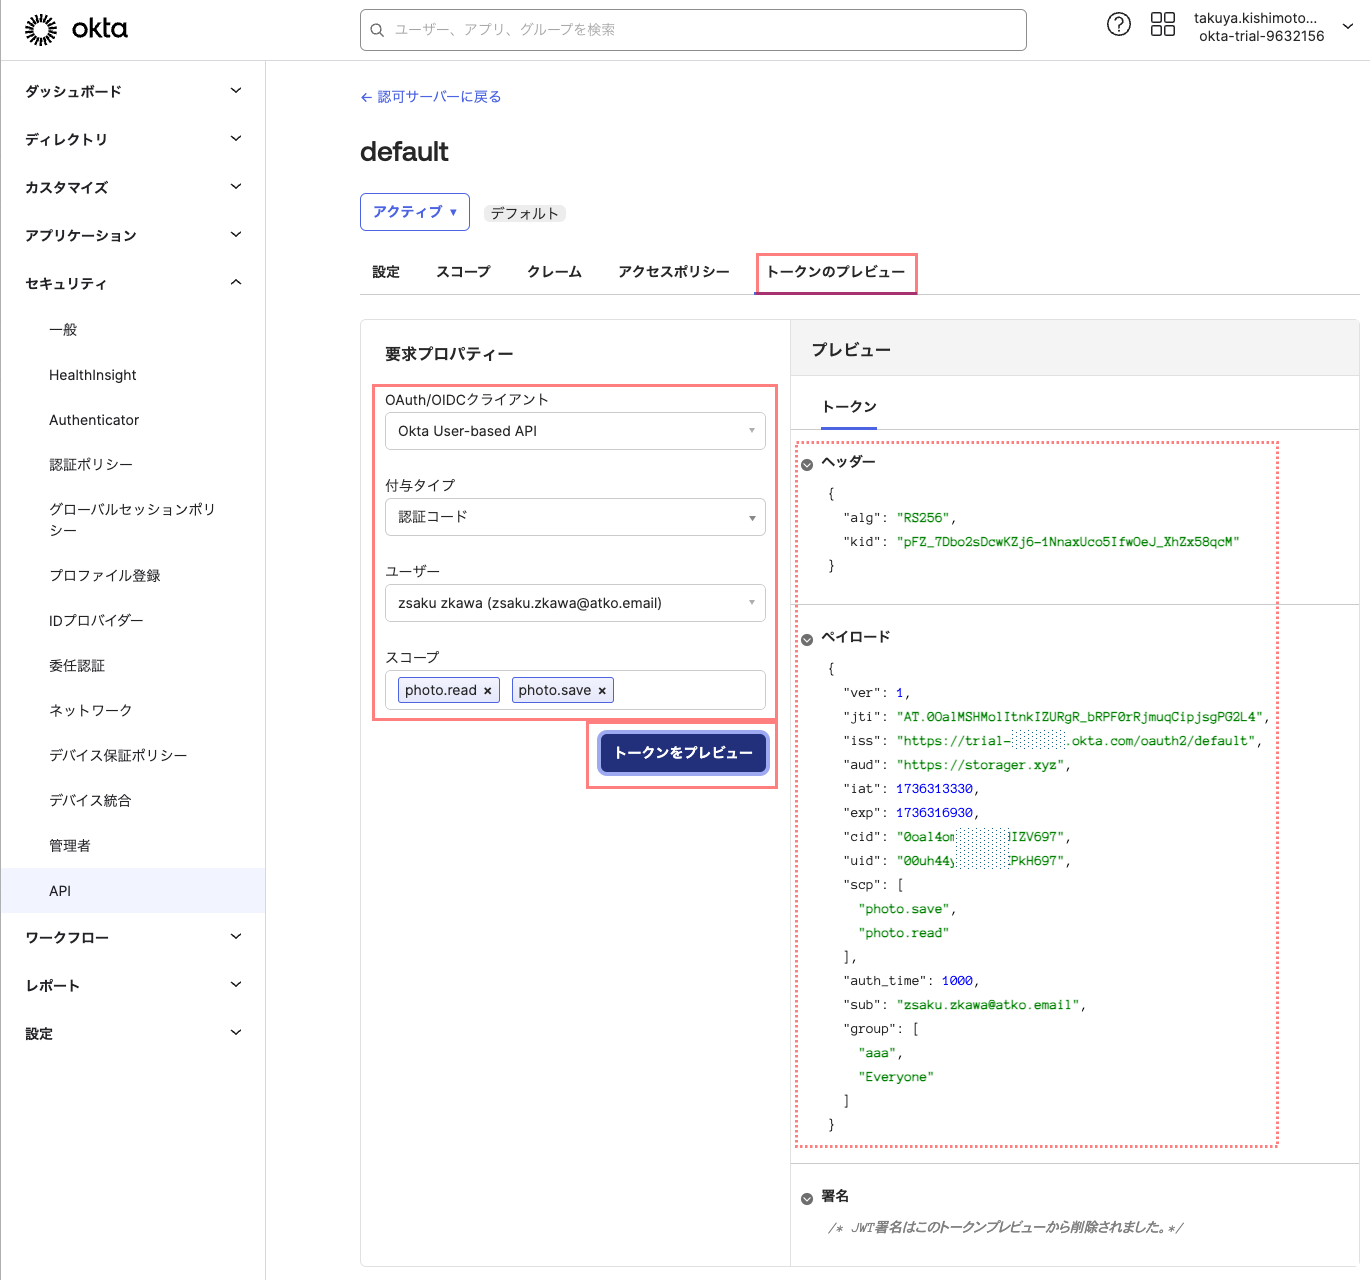The height and width of the screenshot is (1280, 1370).
Task: Click the "sub" value zsaku.zkawa@atko.email
Action: 988,1005
